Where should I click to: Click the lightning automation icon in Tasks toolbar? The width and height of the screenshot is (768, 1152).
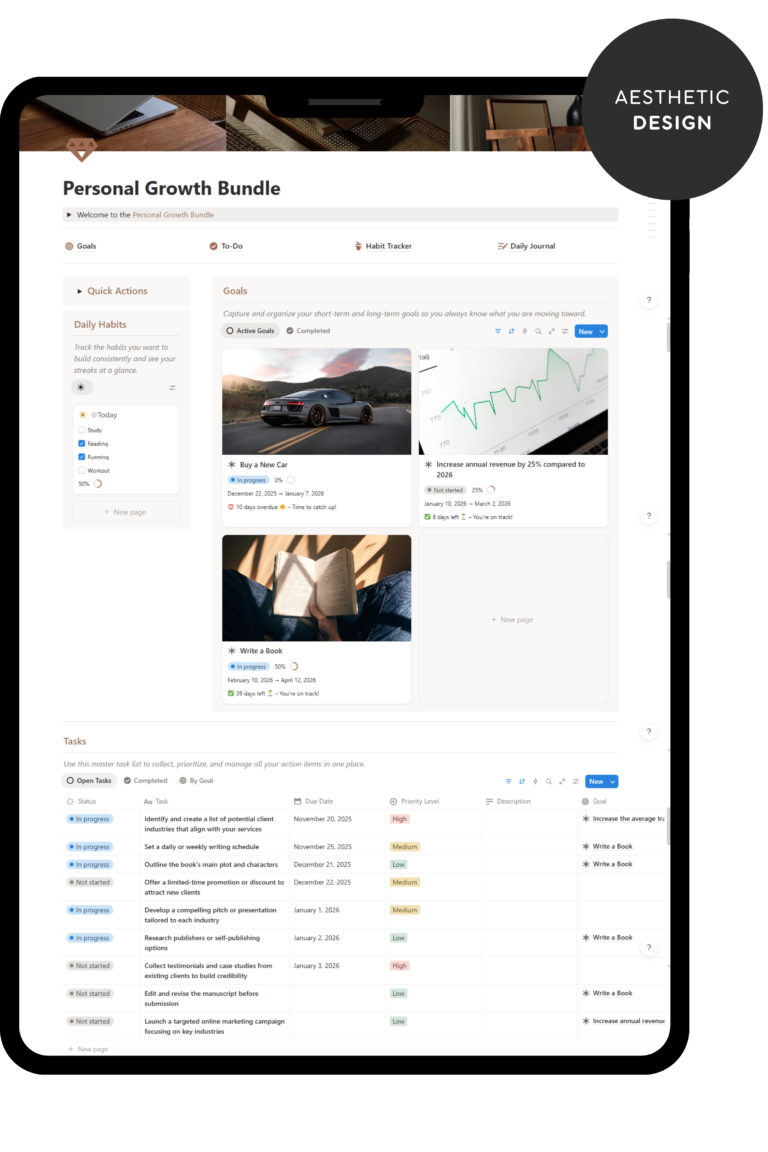point(535,781)
